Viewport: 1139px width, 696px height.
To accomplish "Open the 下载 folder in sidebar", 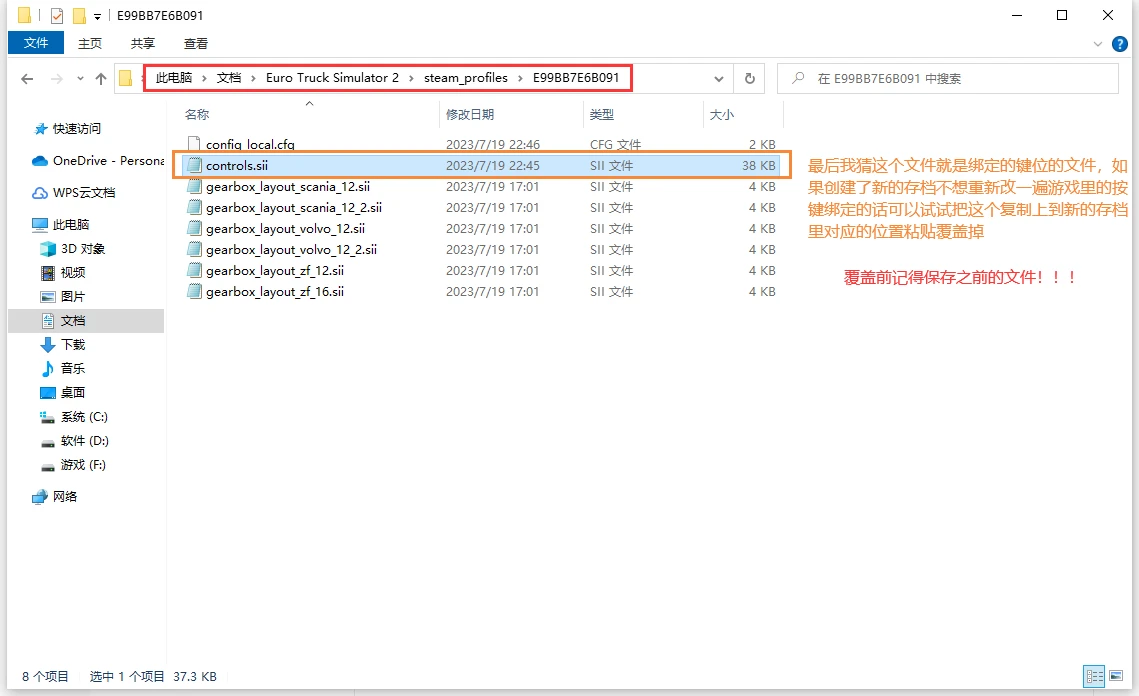I will pos(73,344).
